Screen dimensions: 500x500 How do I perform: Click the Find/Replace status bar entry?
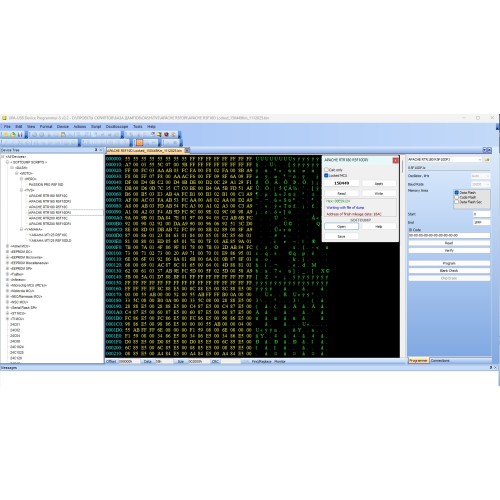[x=261, y=361]
